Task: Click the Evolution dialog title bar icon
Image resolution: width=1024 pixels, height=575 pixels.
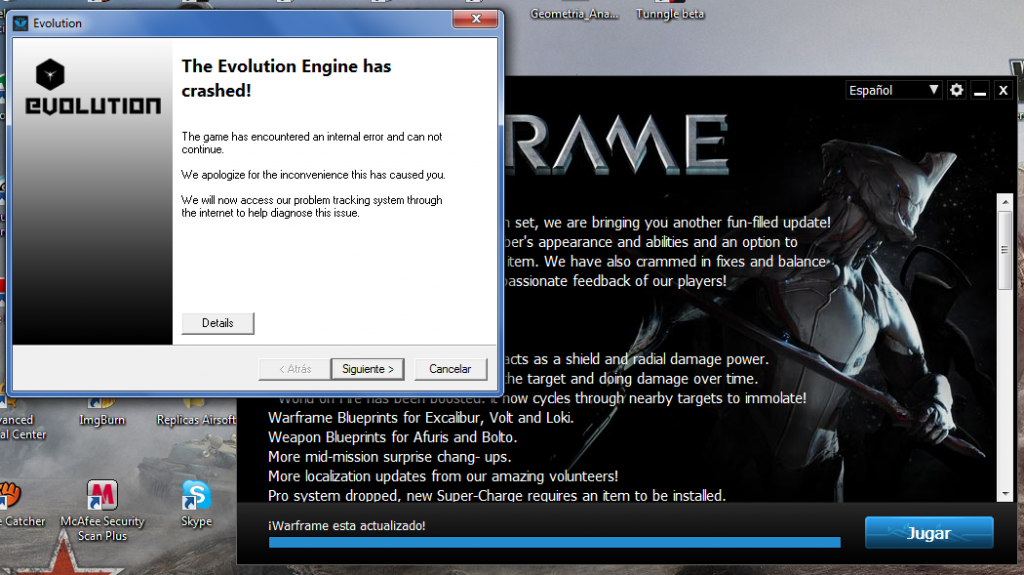Action: tap(21, 24)
